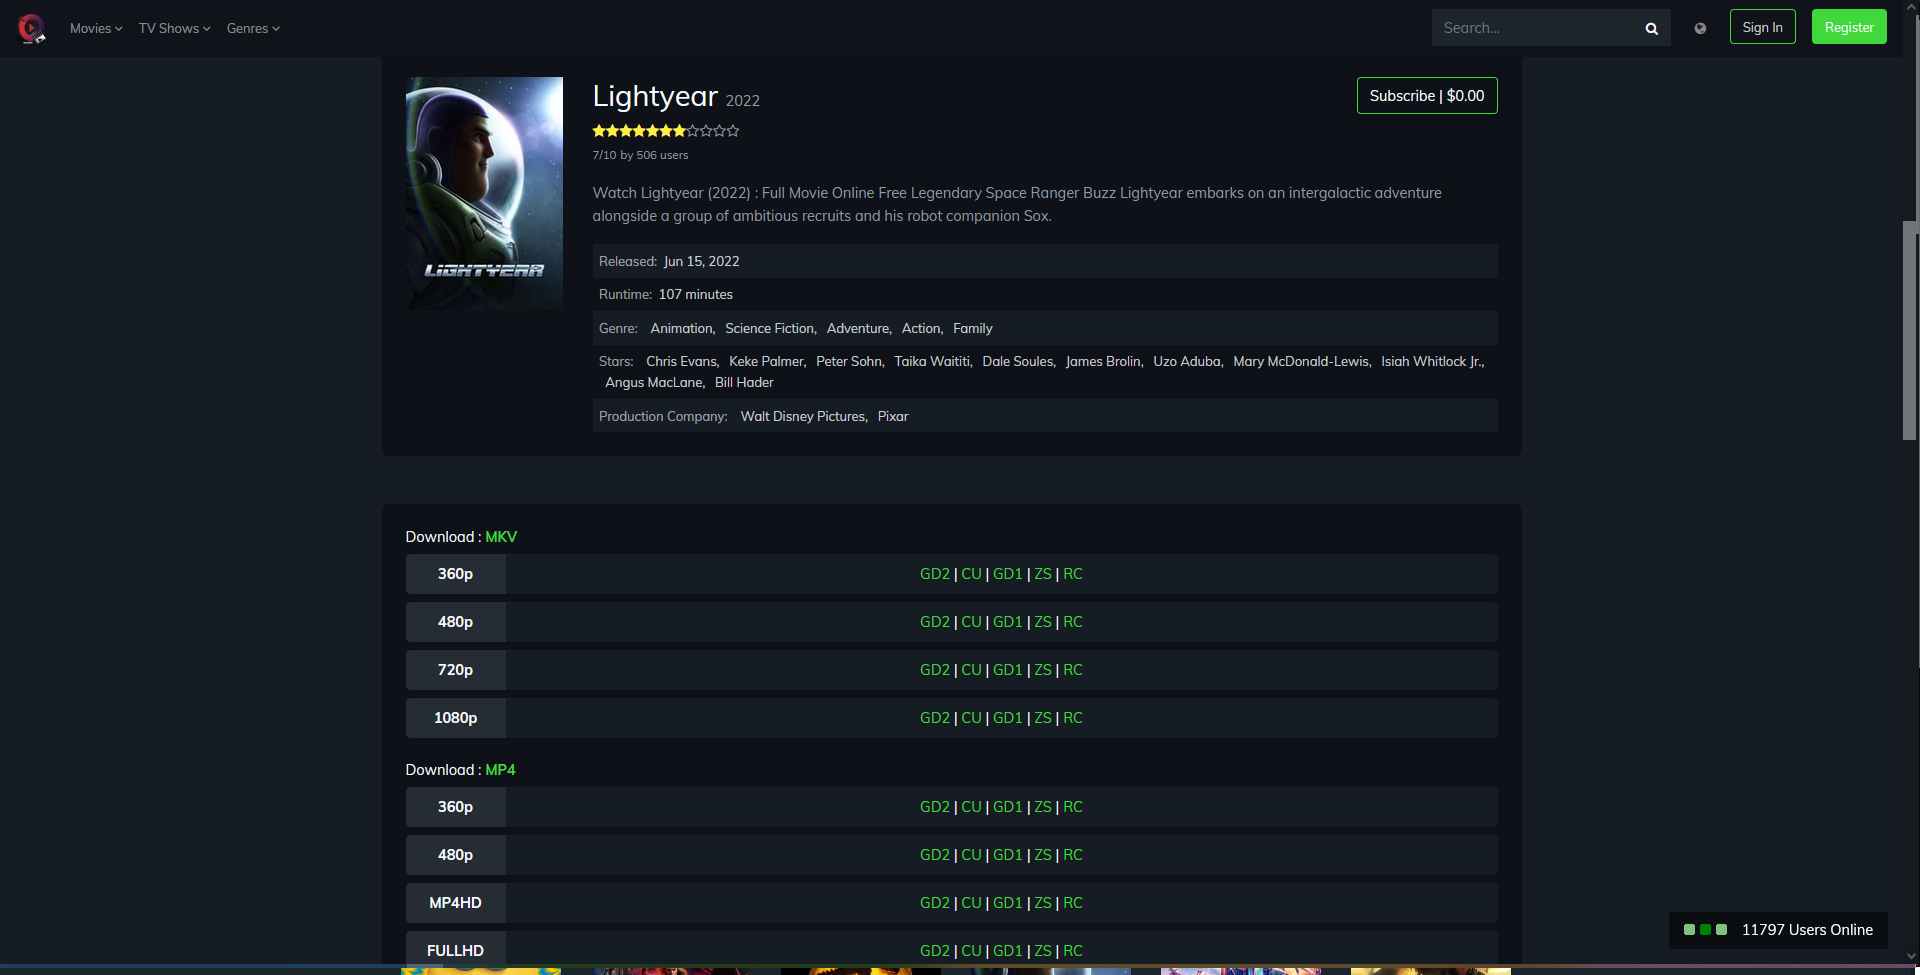Open Chris Evans star link
Viewport: 1920px width, 975px height.
pyautogui.click(x=681, y=361)
